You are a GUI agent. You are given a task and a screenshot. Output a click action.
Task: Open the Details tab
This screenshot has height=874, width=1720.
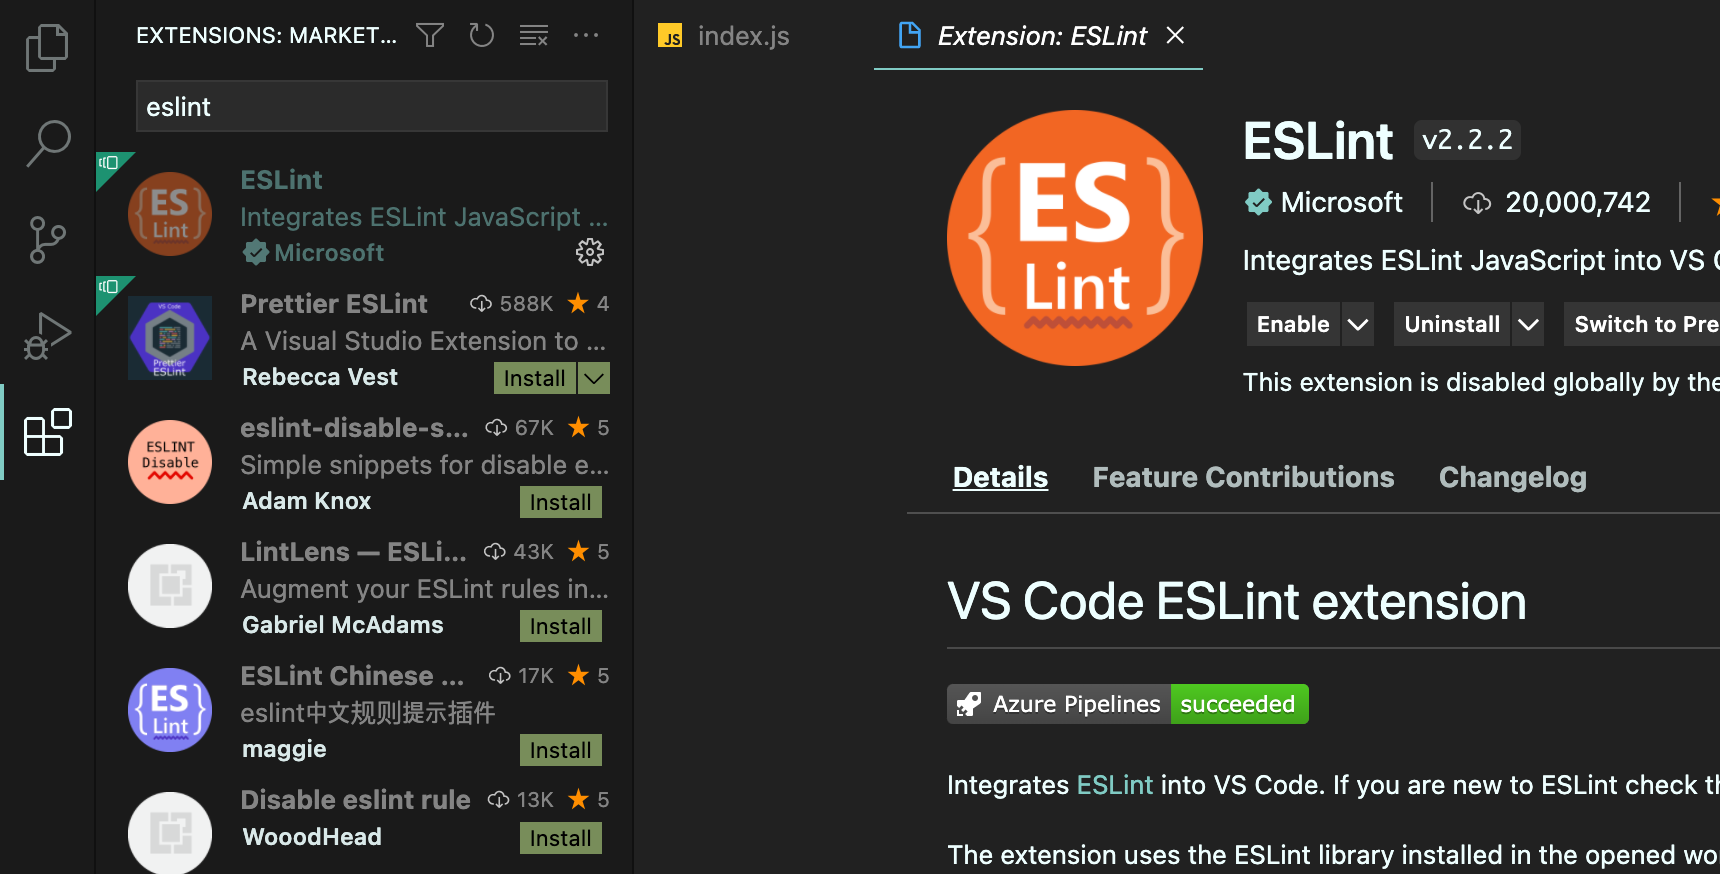click(1000, 477)
